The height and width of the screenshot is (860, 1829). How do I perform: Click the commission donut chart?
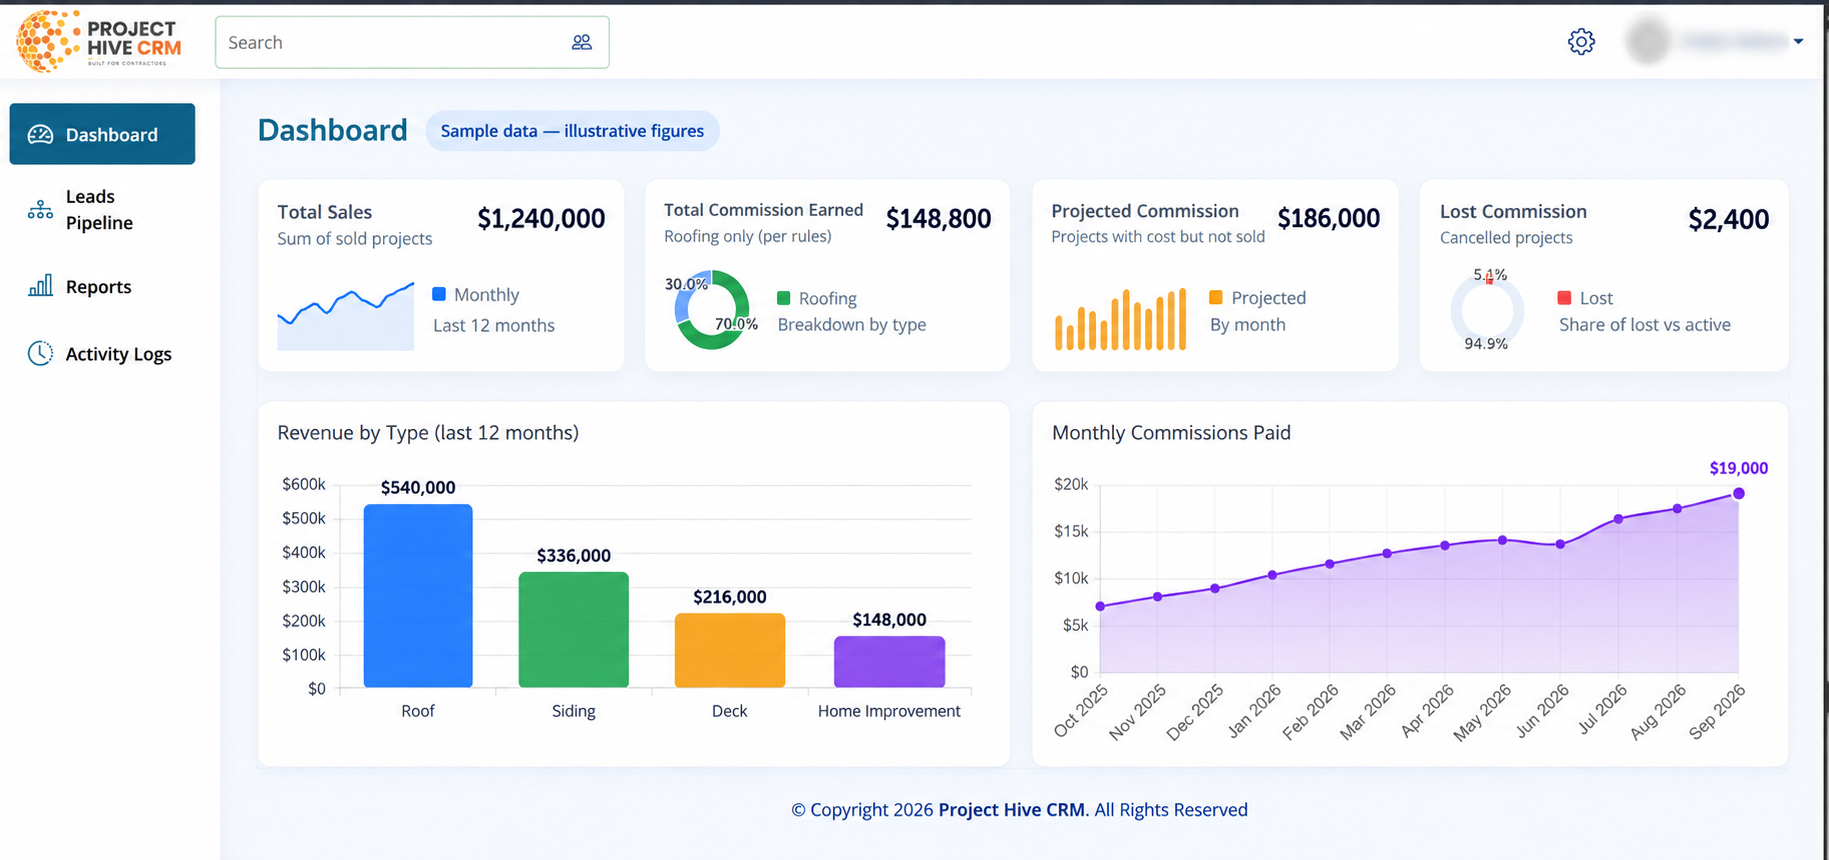712,309
